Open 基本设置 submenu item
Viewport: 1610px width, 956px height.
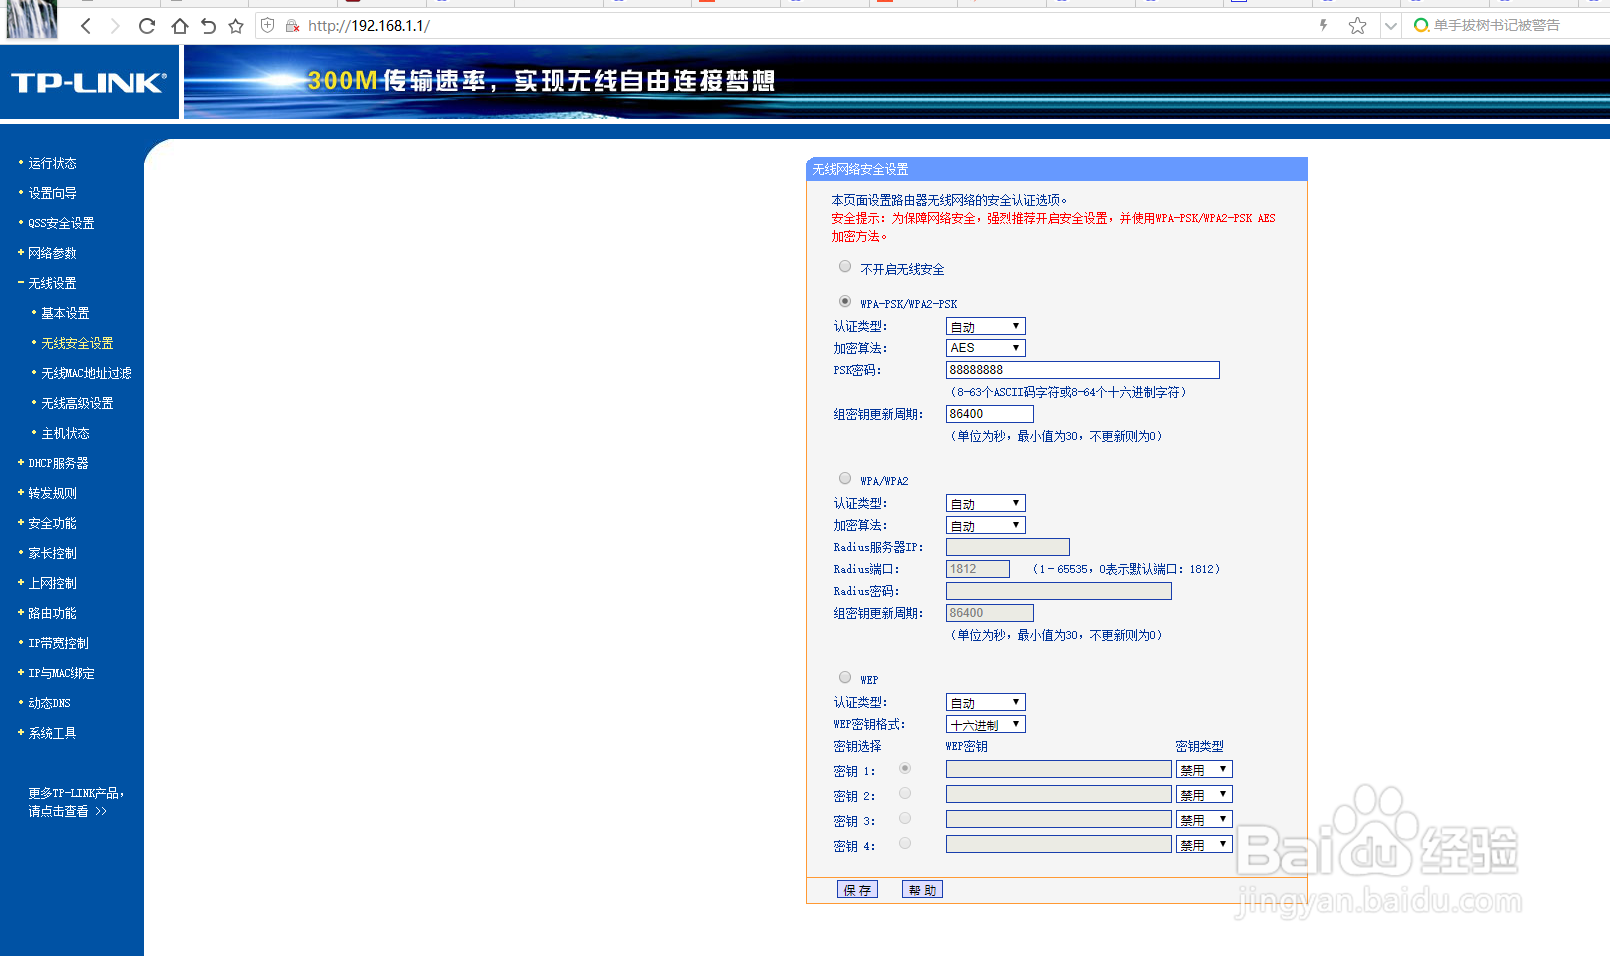tap(65, 313)
